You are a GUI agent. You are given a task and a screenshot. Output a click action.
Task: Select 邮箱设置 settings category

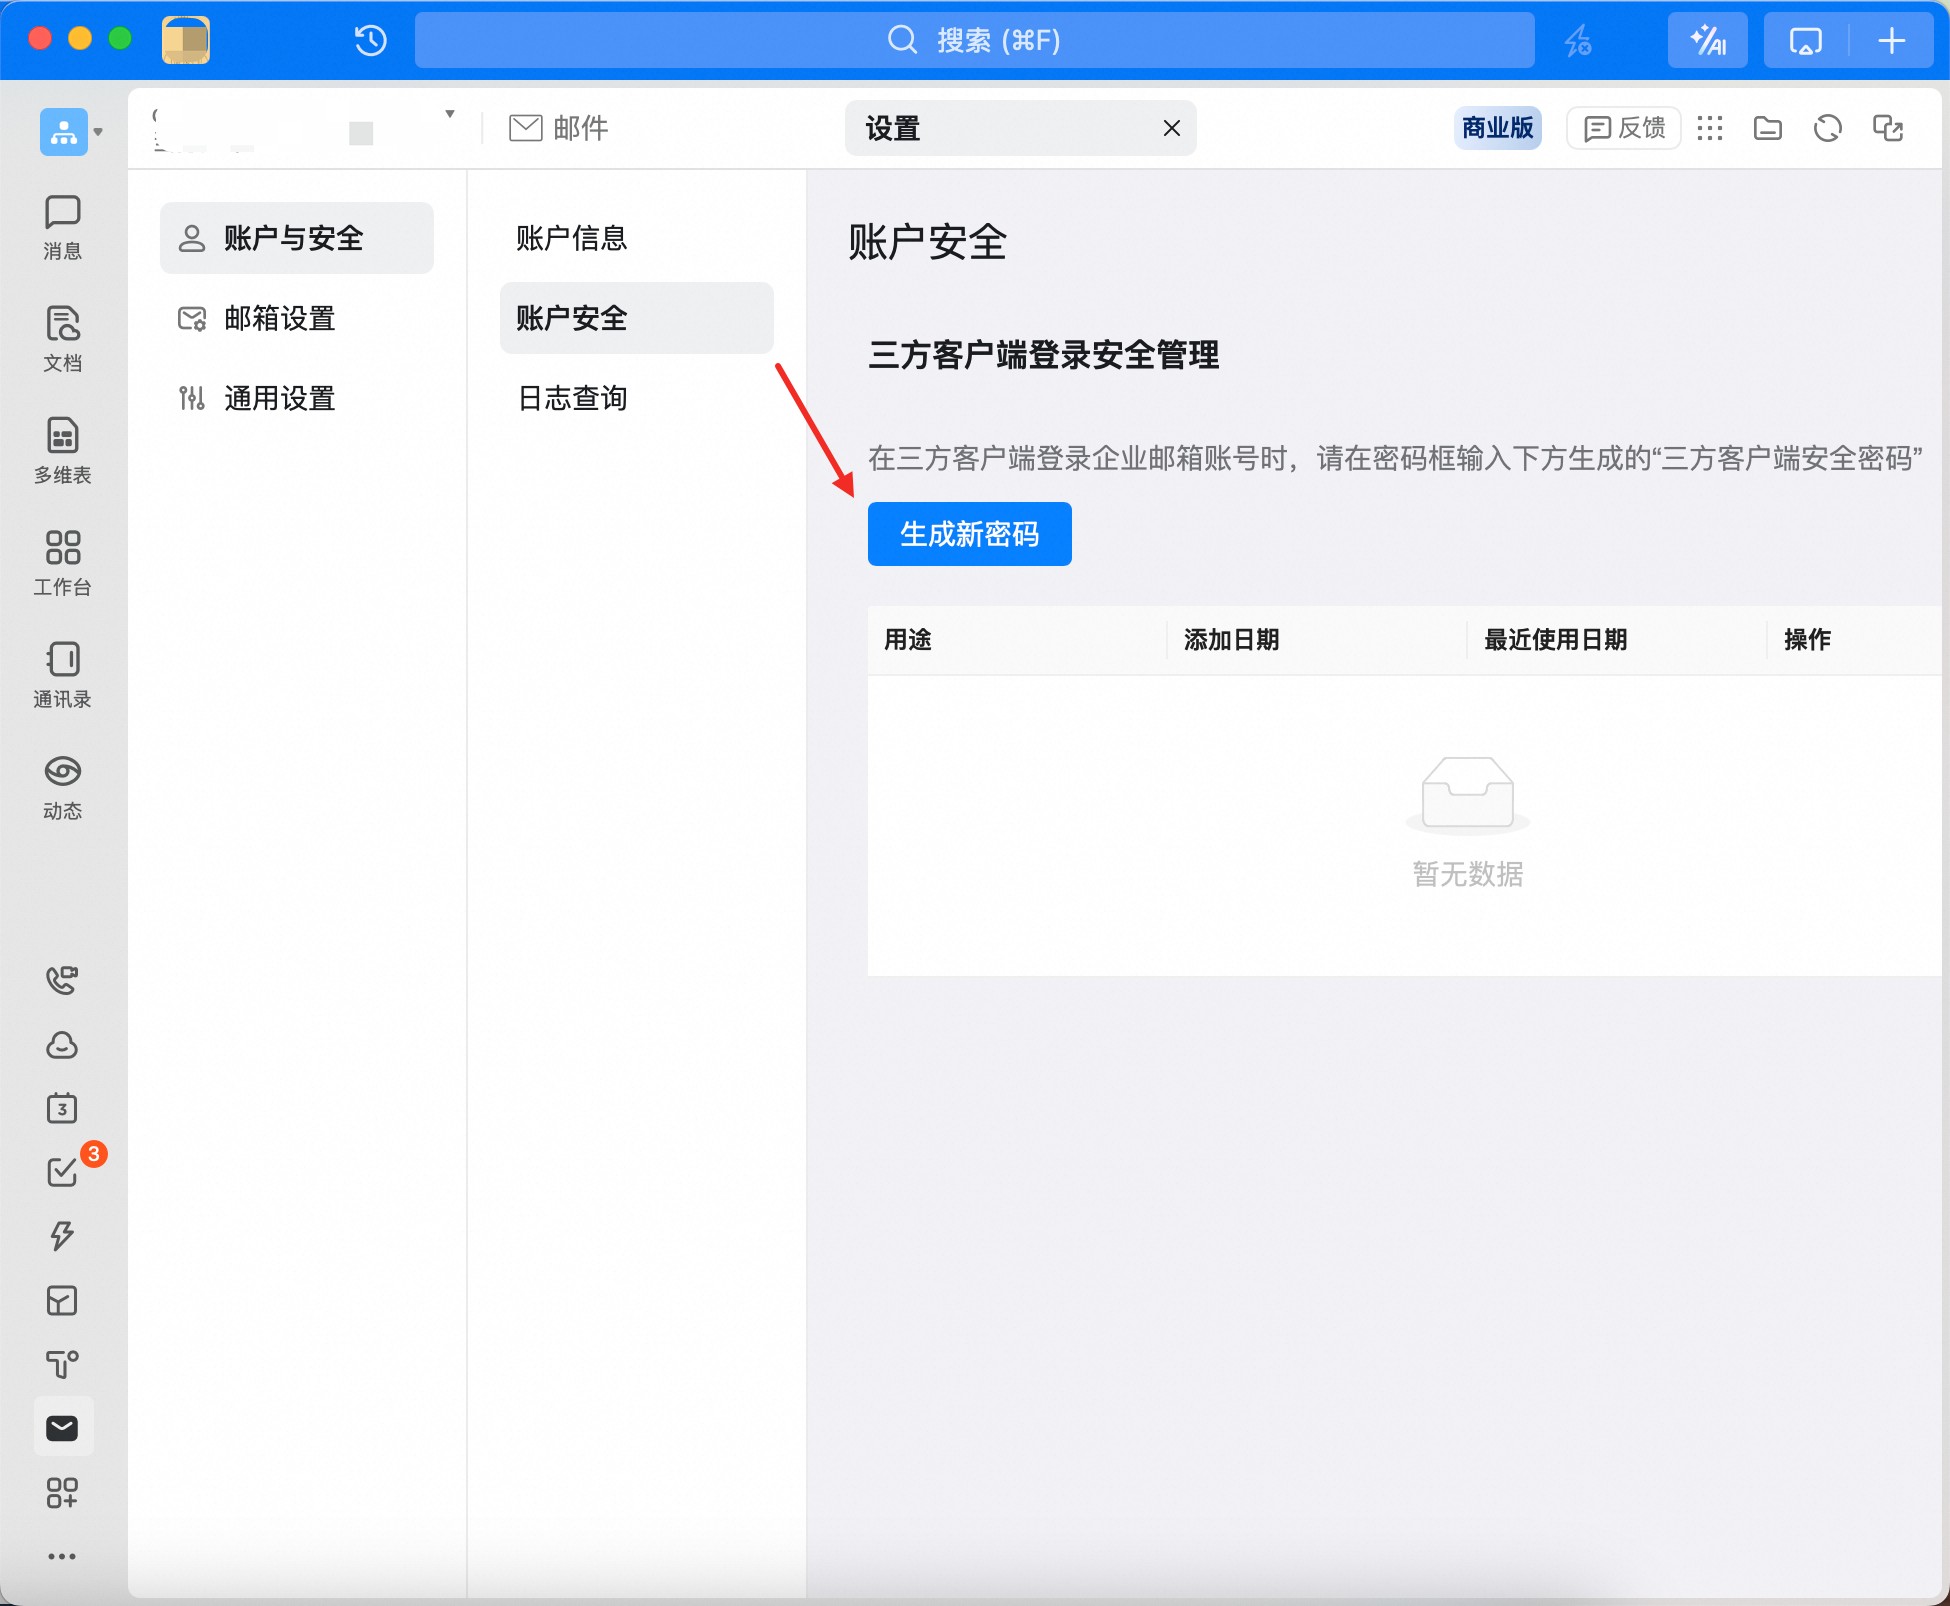[297, 318]
